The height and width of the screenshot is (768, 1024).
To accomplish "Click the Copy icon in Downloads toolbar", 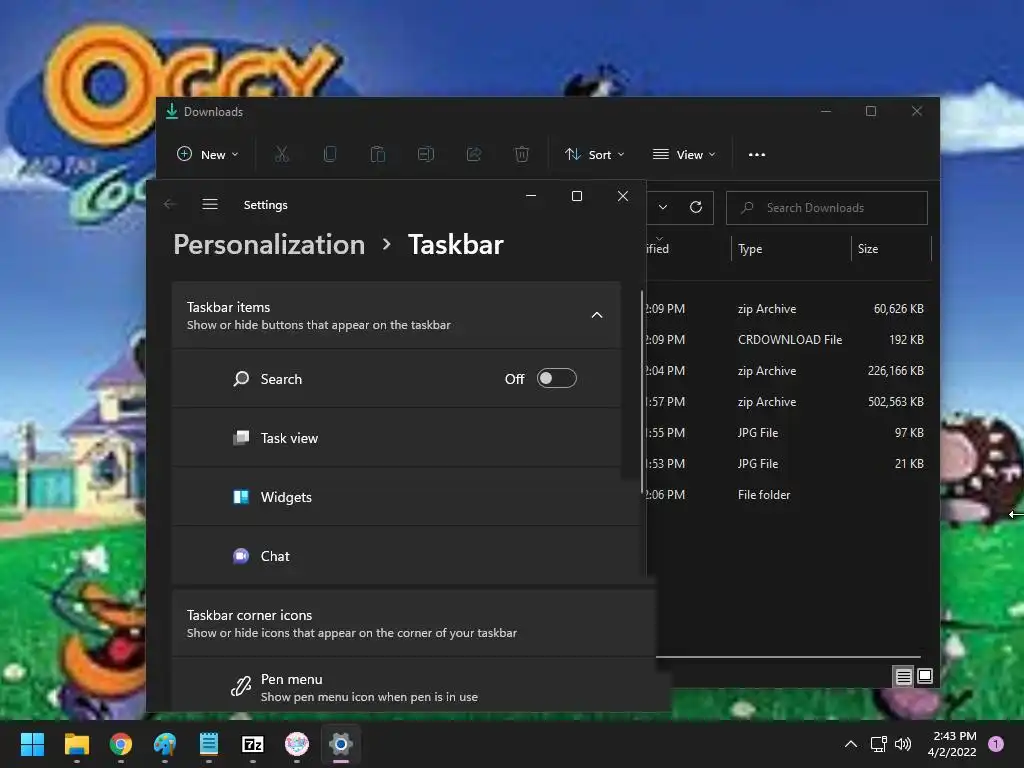I will [330, 155].
